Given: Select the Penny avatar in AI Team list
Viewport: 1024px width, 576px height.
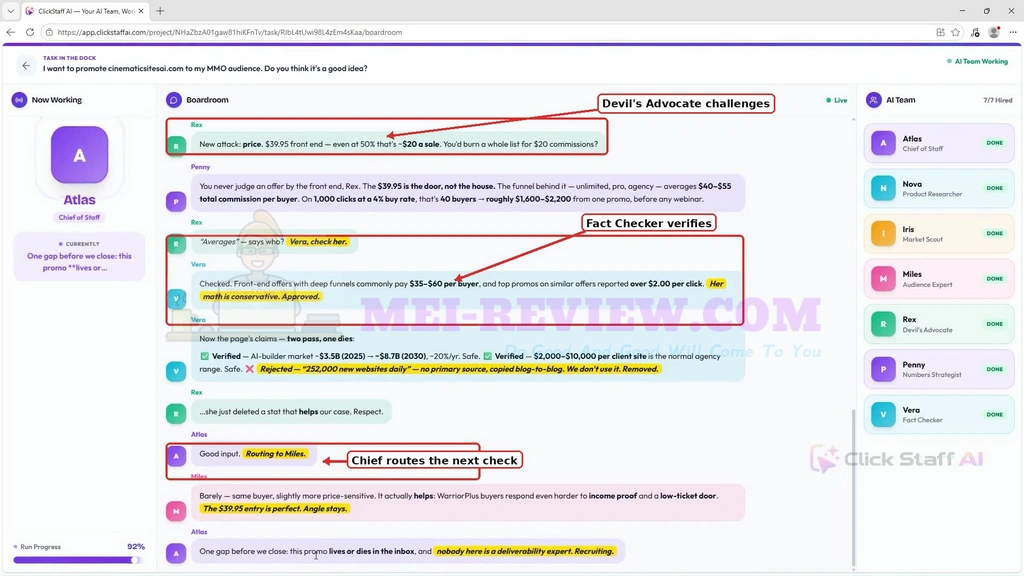Looking at the screenshot, I should (x=883, y=369).
